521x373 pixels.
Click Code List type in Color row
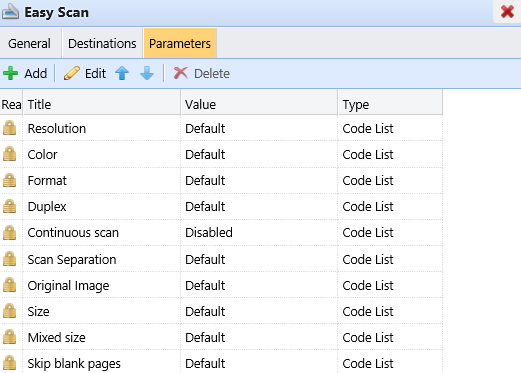pyautogui.click(x=368, y=155)
